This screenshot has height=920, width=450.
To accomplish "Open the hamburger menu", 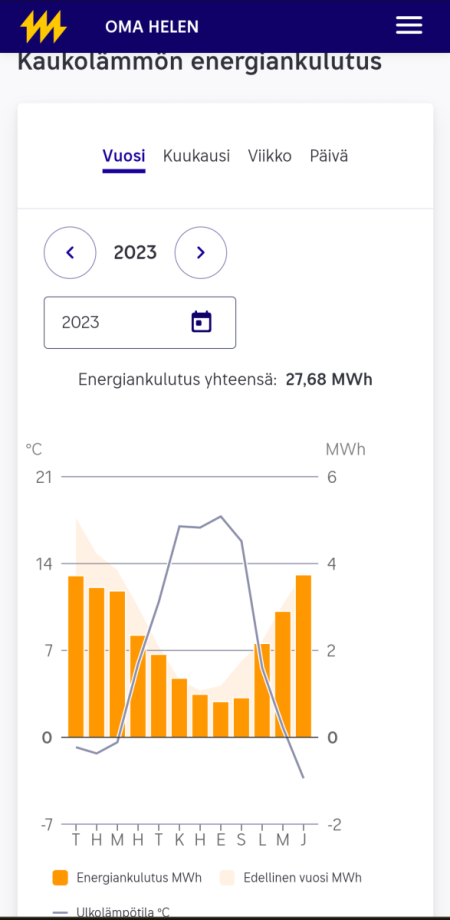I will pos(408,25).
